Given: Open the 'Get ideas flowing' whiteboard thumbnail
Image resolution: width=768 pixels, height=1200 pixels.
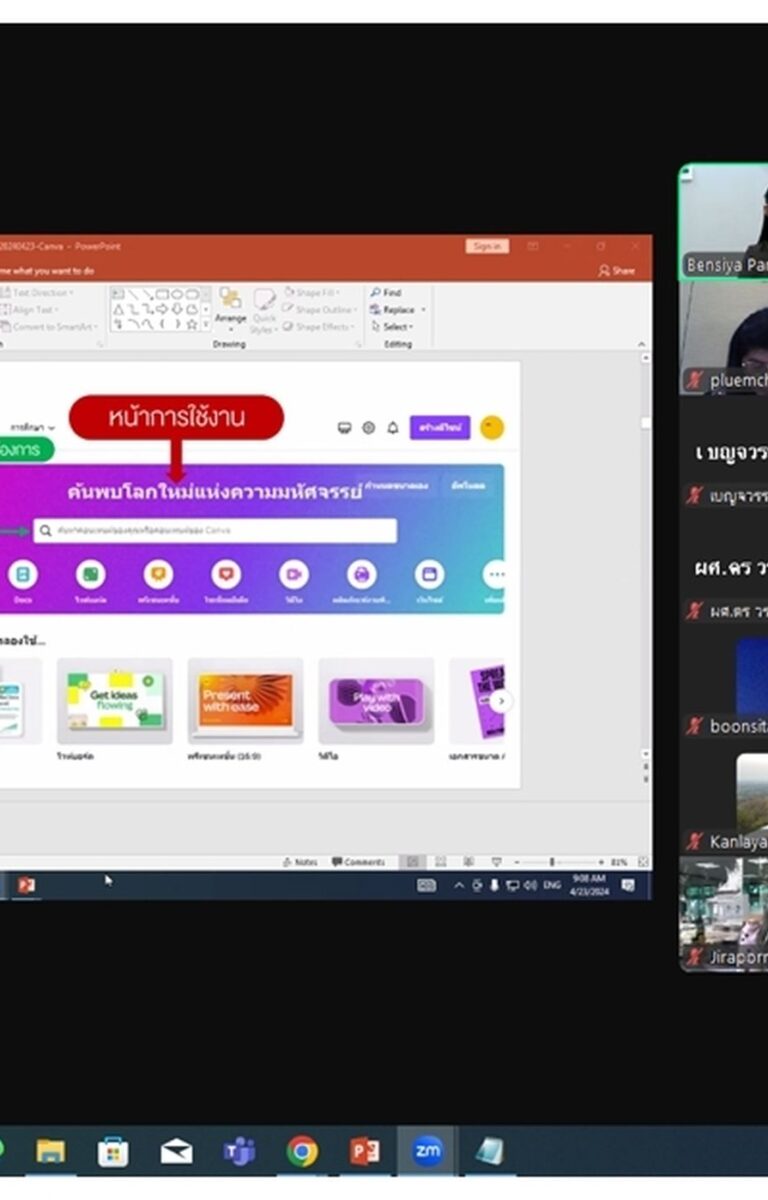Looking at the screenshot, I should pyautogui.click(x=115, y=700).
